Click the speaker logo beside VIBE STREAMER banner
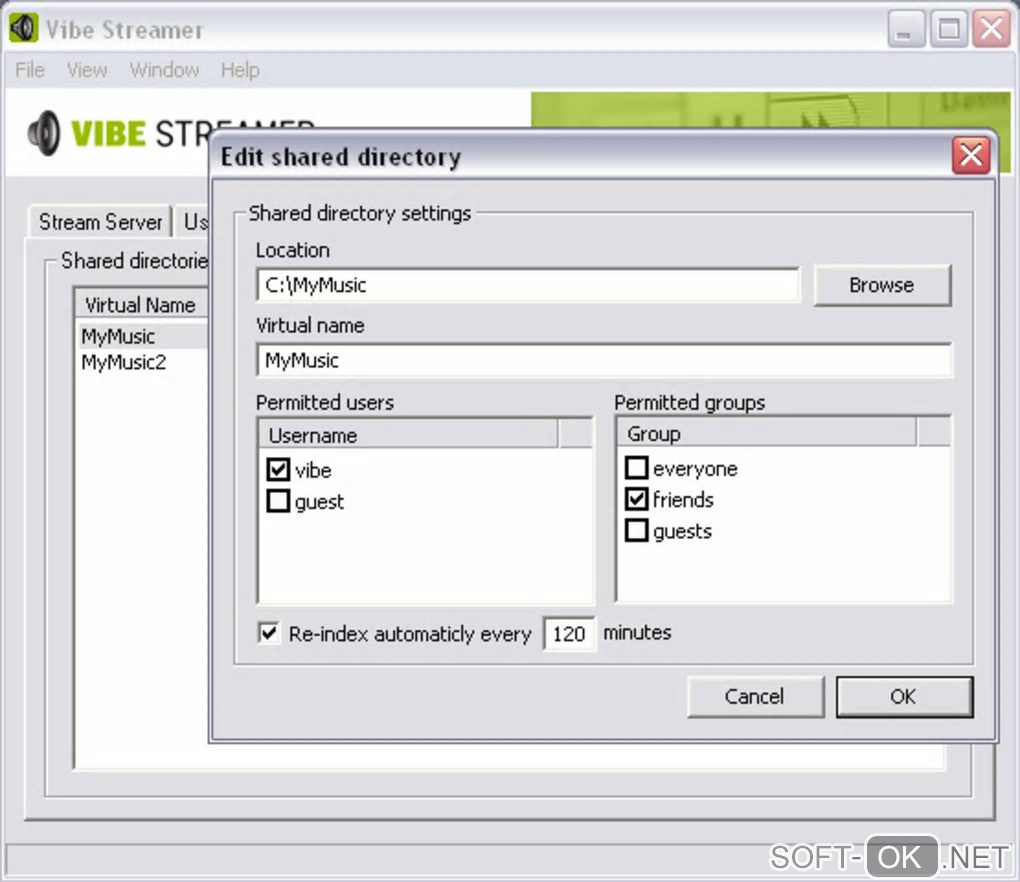 (44, 133)
